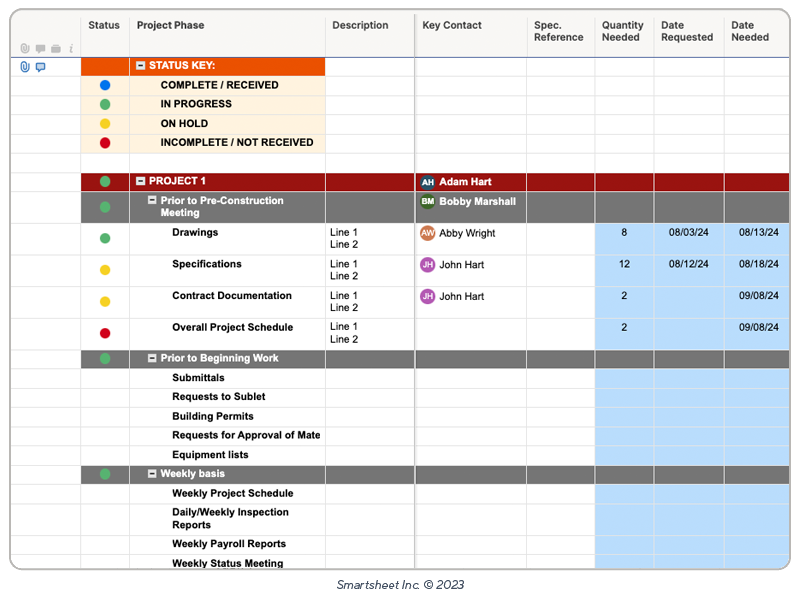Click the comment column header icon

pos(39,47)
